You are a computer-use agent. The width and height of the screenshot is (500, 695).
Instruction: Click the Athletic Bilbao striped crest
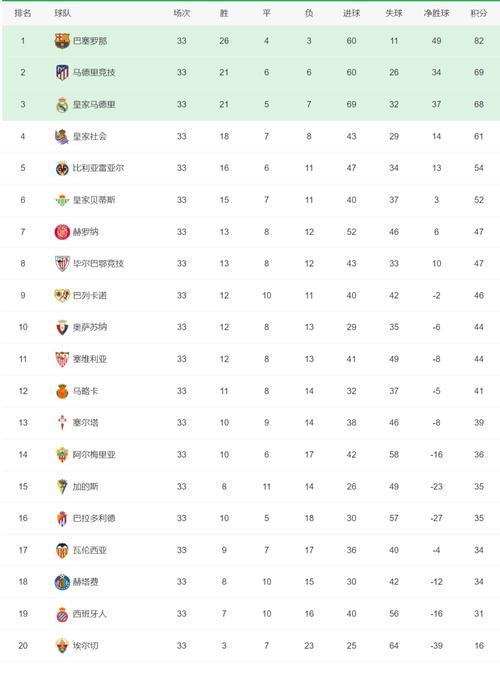pos(62,263)
